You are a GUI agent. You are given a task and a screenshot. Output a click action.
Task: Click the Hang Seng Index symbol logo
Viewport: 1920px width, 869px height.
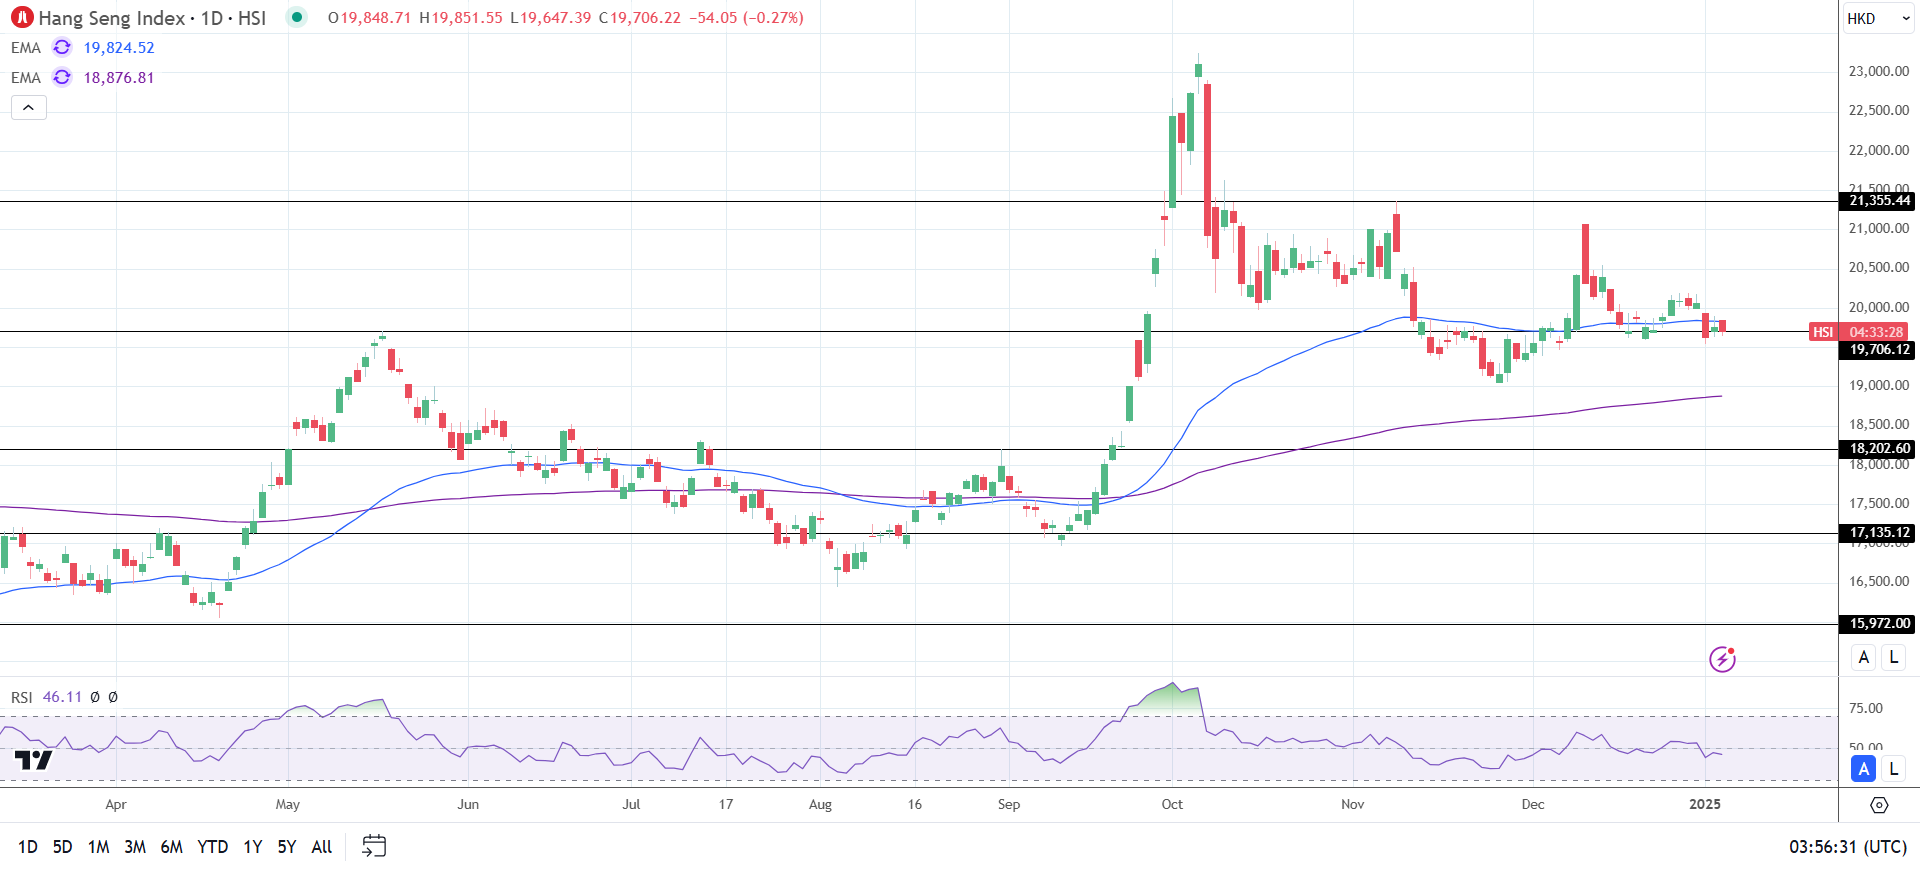pyautogui.click(x=22, y=18)
